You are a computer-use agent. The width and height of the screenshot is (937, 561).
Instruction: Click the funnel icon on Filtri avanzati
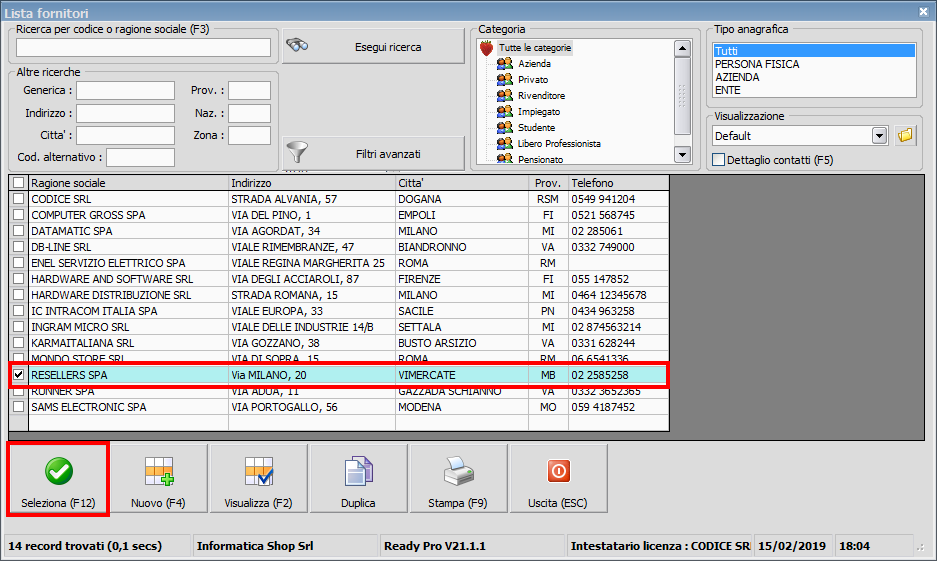(297, 152)
